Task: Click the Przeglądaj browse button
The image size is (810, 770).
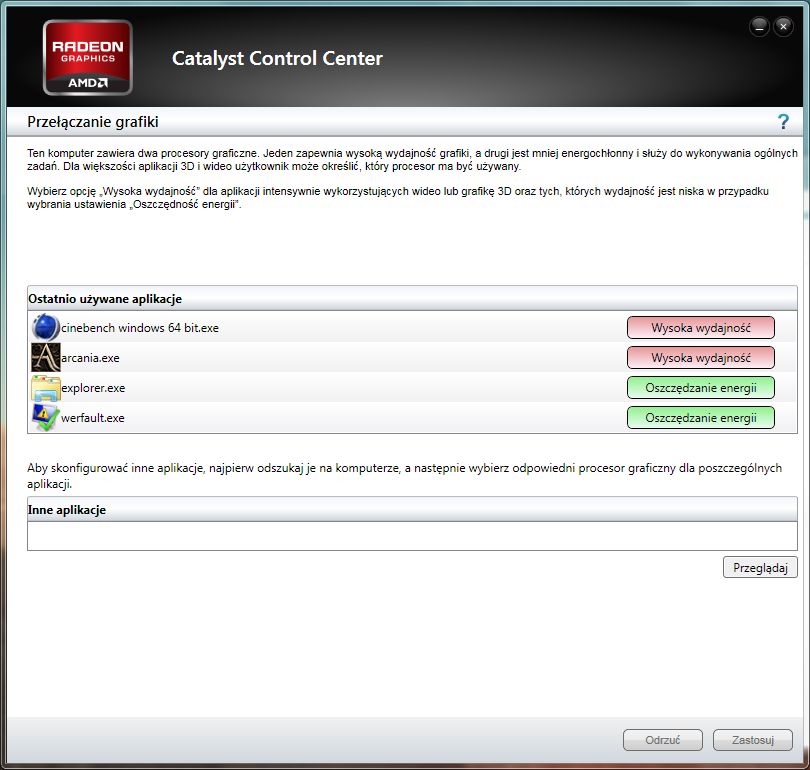Action: point(760,568)
